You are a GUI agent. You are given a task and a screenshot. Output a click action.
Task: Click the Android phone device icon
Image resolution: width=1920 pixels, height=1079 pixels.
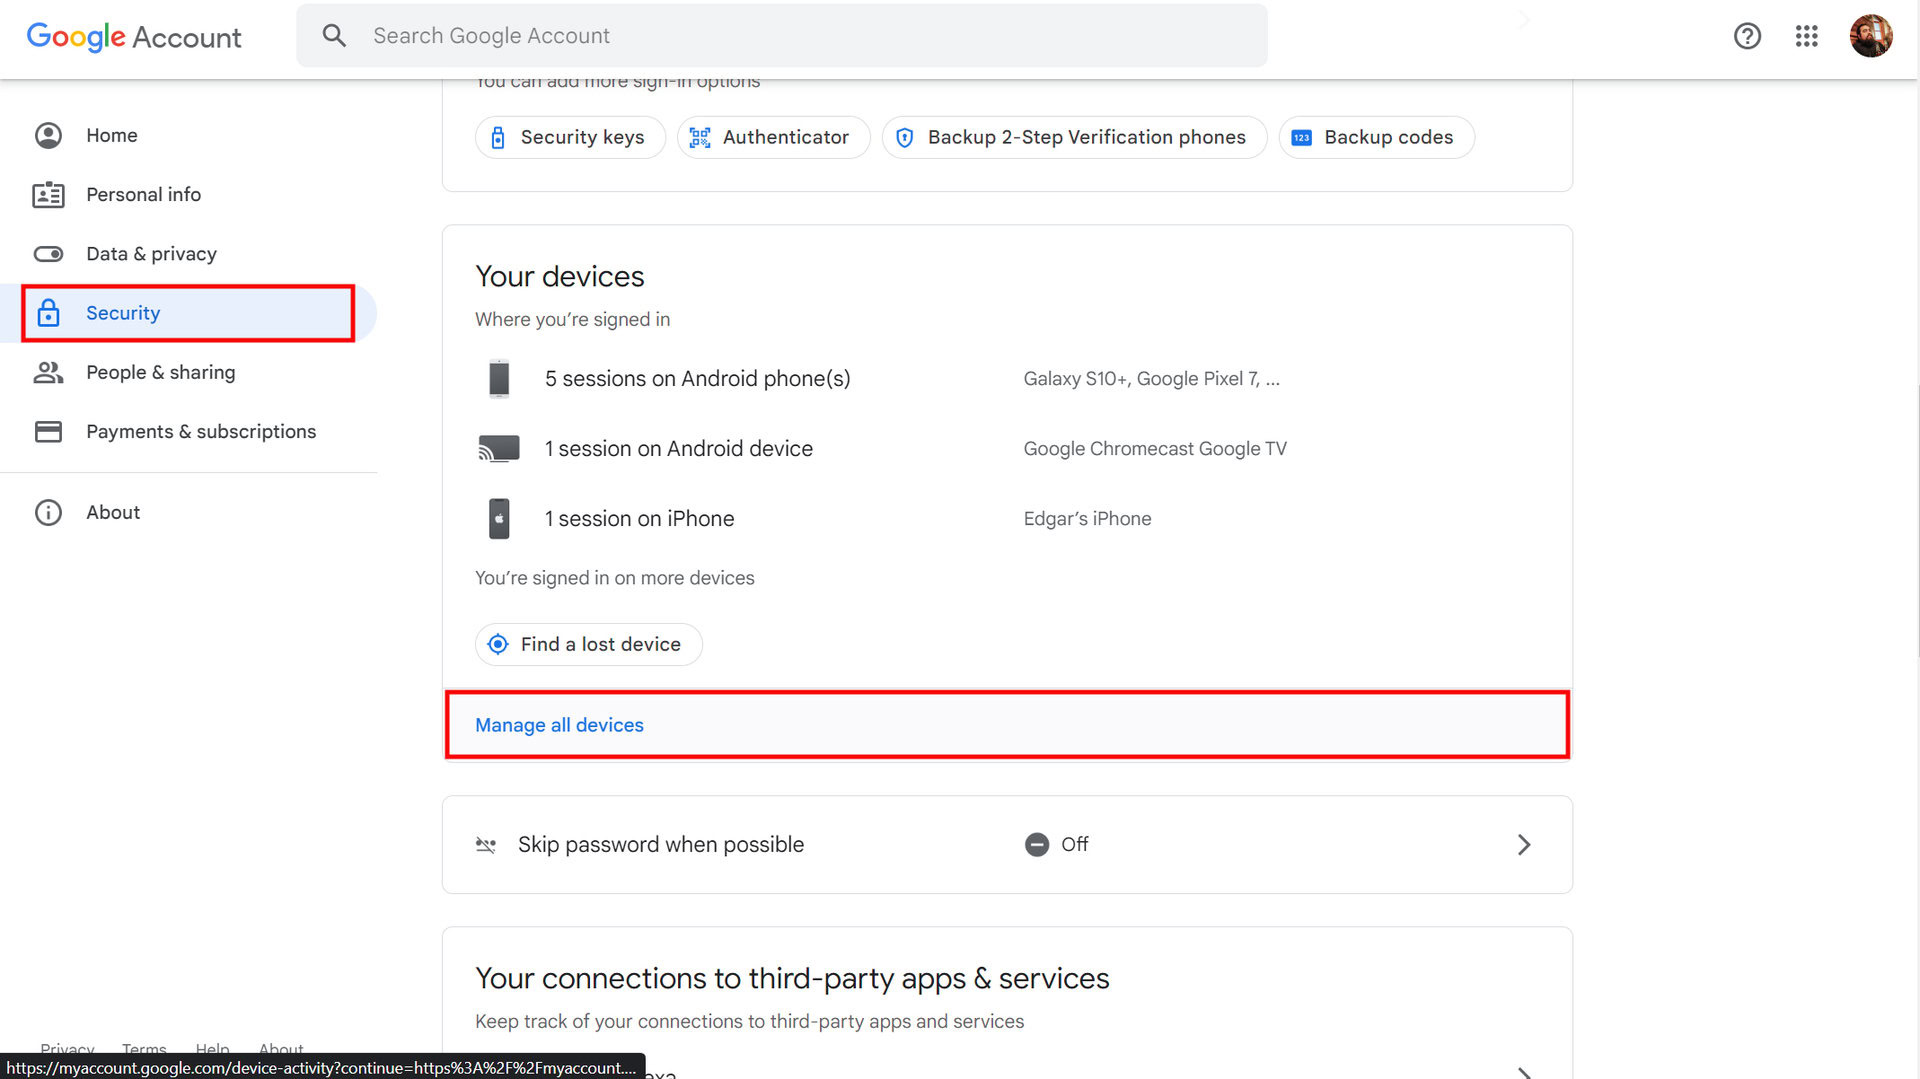(x=499, y=379)
